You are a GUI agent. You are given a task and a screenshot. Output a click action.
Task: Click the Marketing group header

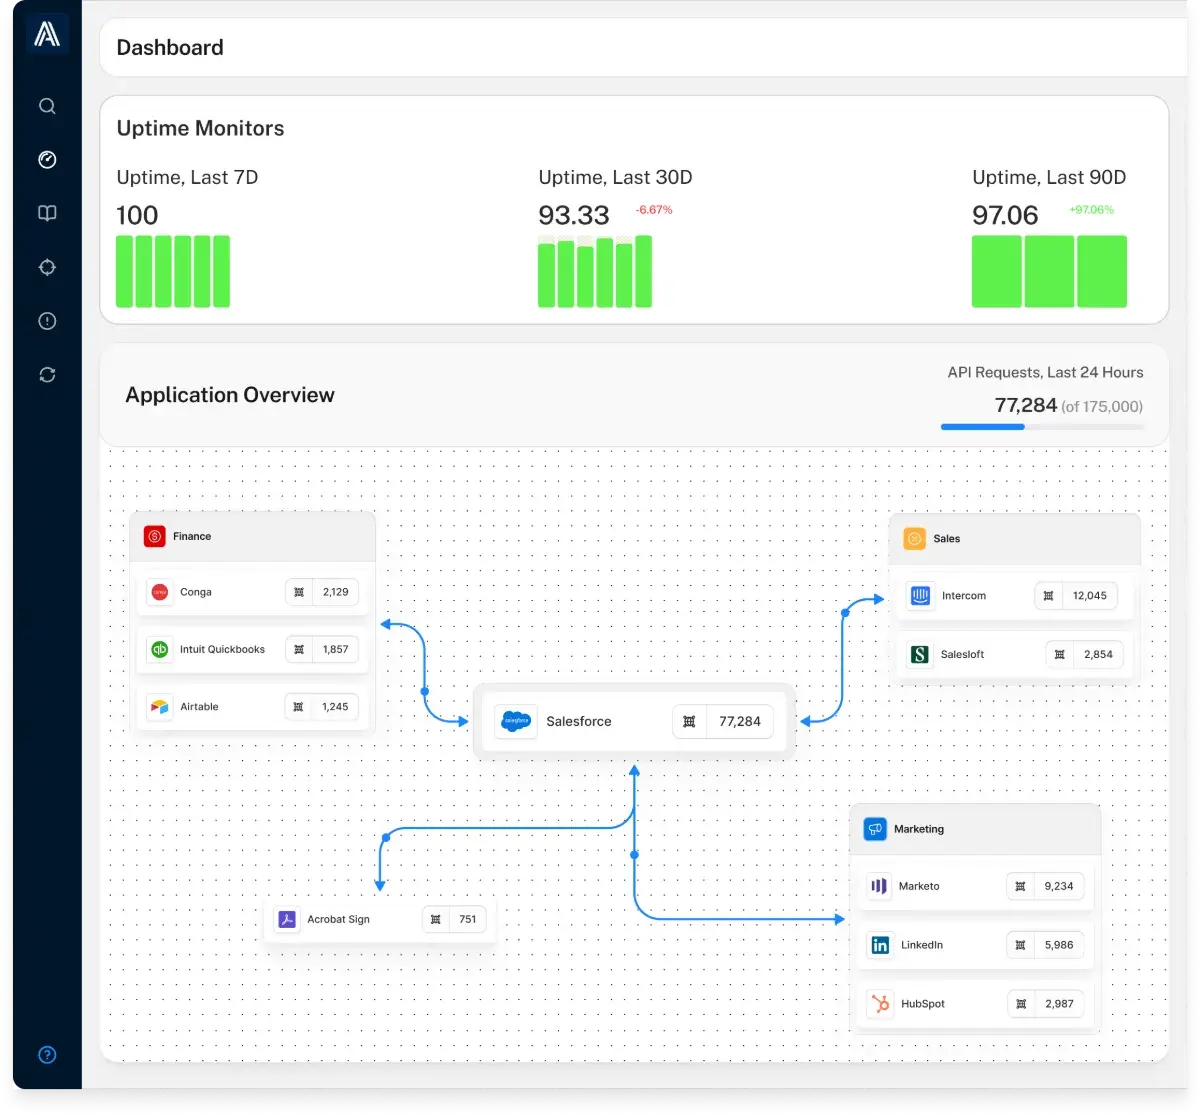tap(975, 829)
